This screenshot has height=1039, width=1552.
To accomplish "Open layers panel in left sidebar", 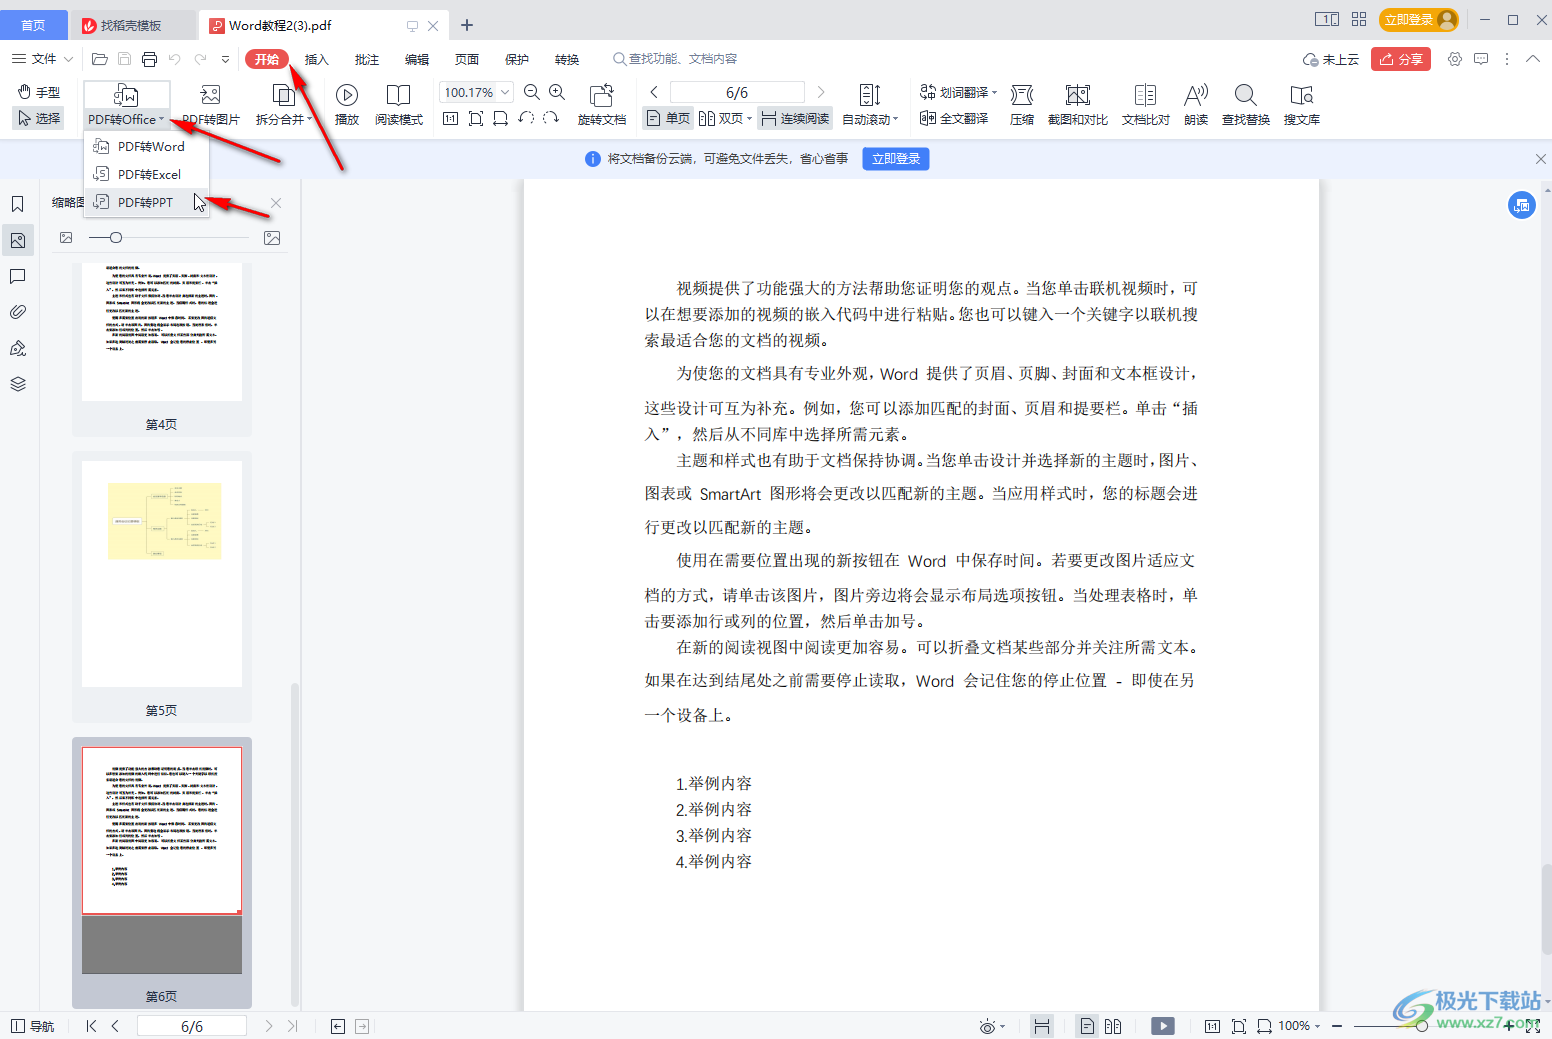I will [x=18, y=384].
